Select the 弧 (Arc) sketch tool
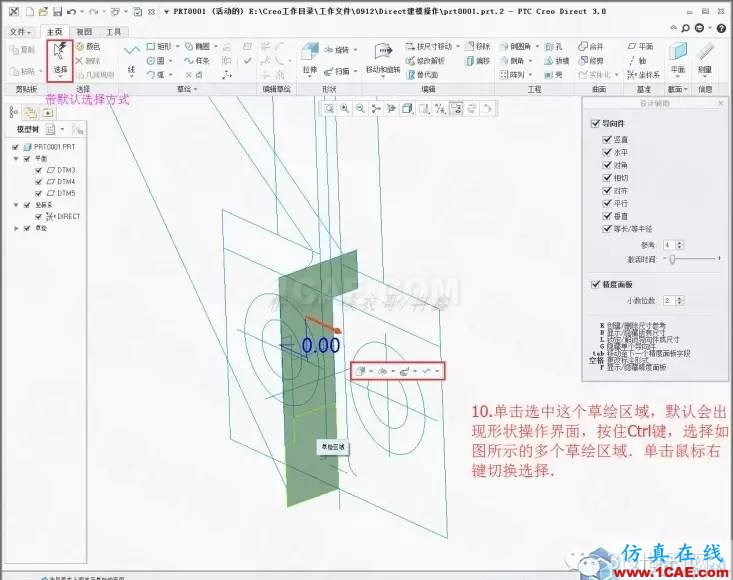Viewport: 733px width, 580px height. [x=156, y=74]
